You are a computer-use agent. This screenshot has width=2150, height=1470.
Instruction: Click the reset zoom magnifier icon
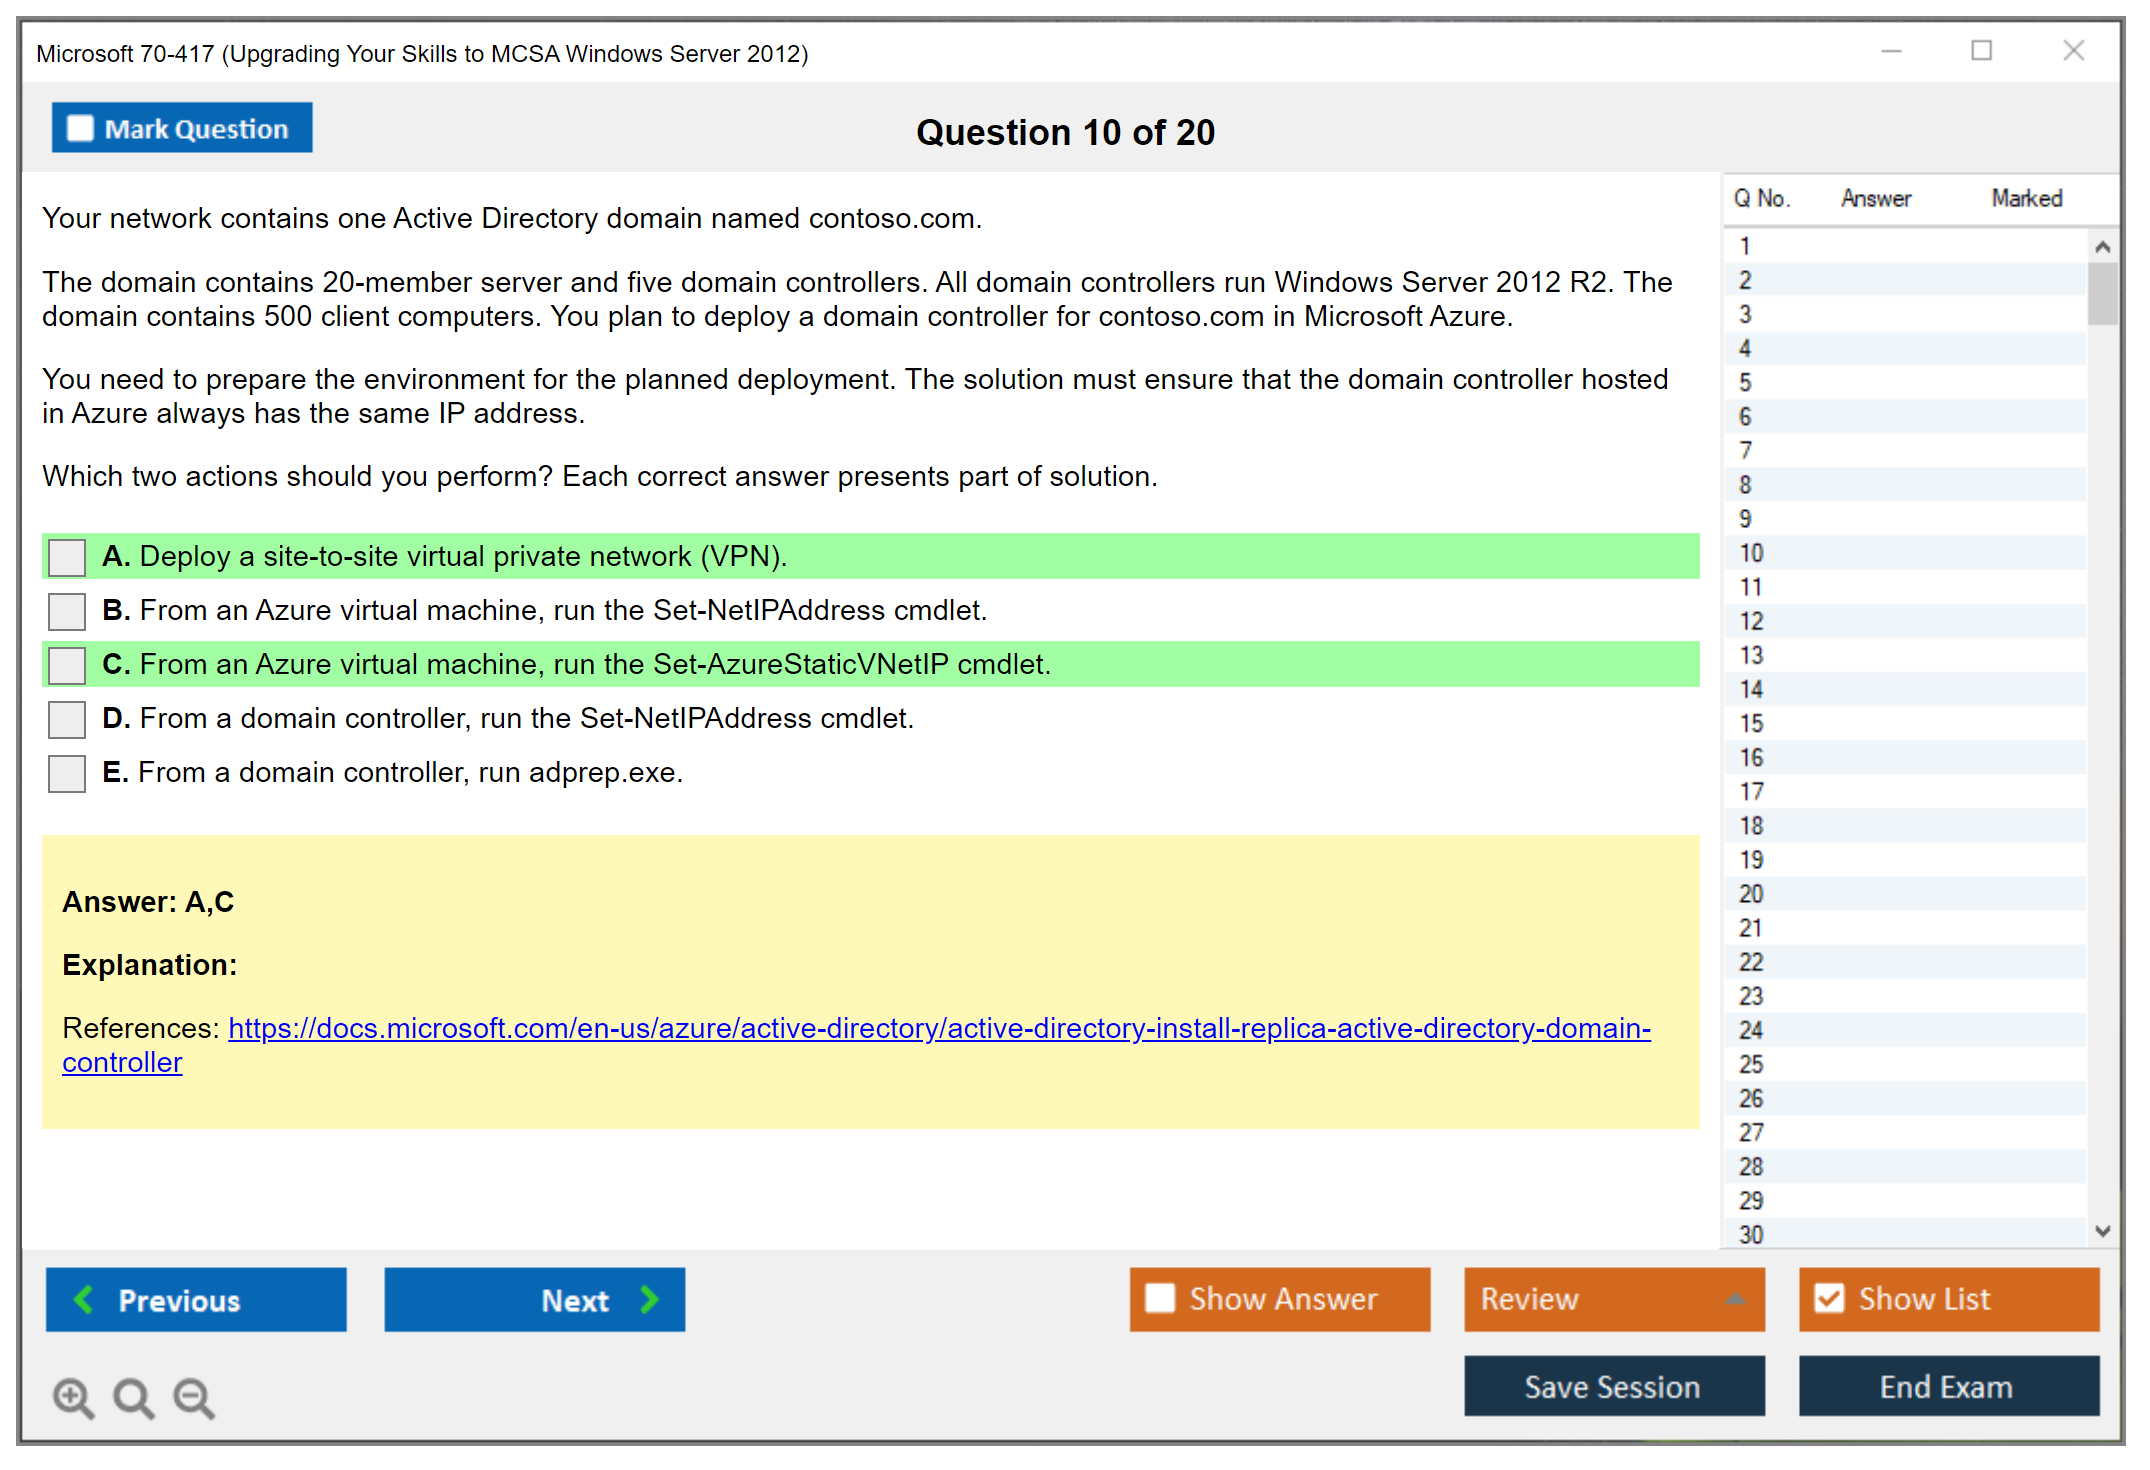[x=133, y=1397]
